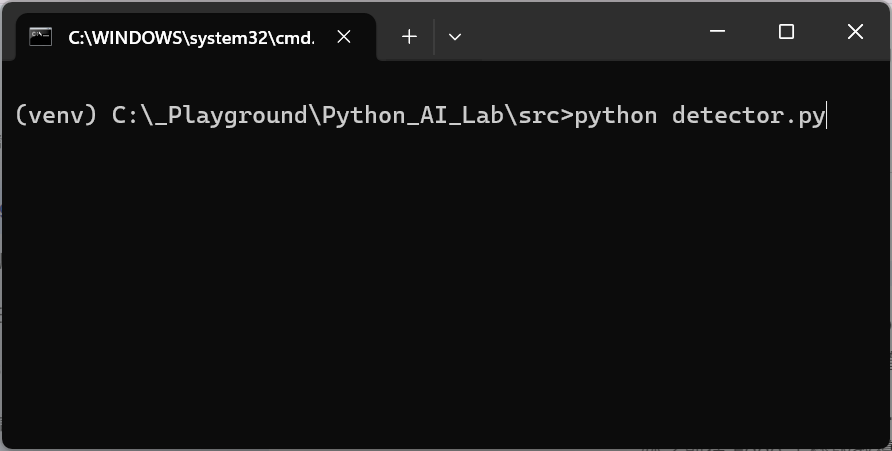Click the blank terminal area below the prompt
Viewport: 892px width, 451px height.
click(445, 300)
